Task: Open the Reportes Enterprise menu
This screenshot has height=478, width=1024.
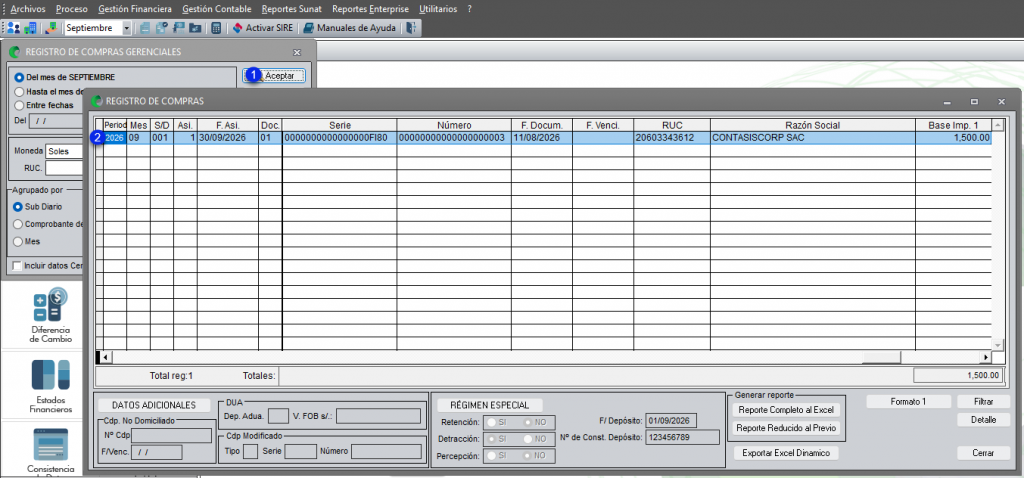Action: coord(370,9)
